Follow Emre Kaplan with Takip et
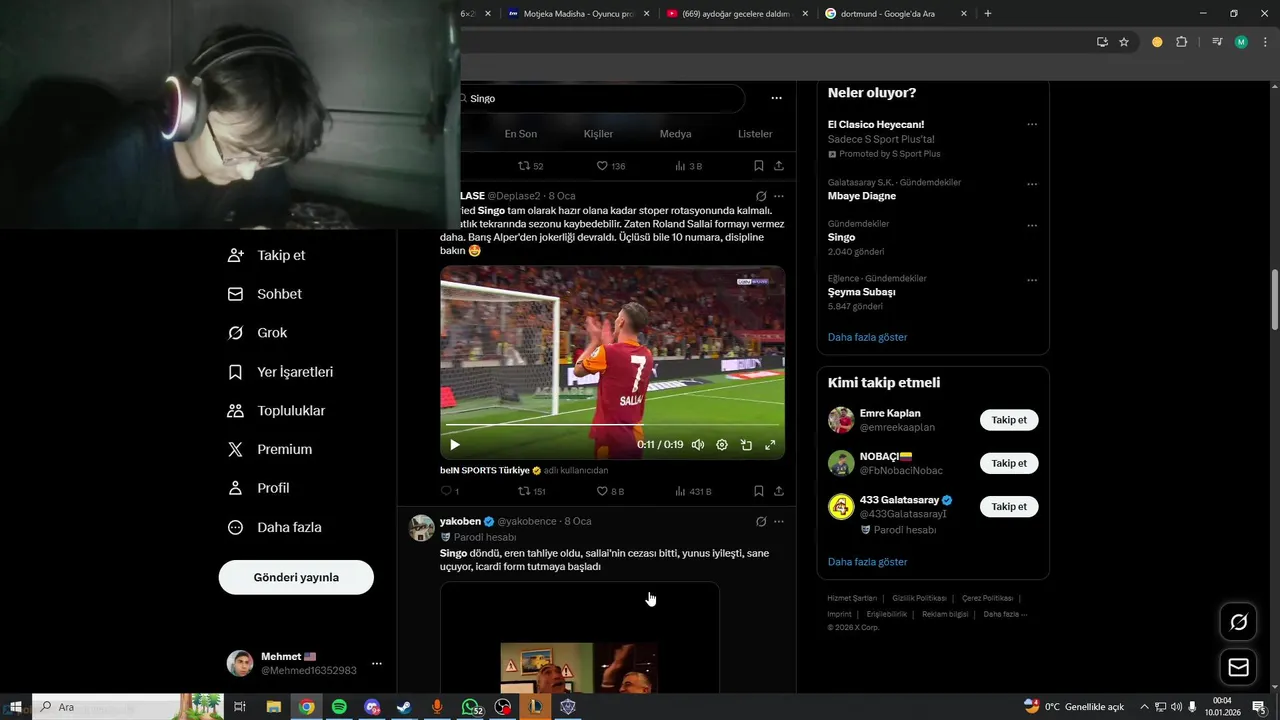 [x=1009, y=420]
